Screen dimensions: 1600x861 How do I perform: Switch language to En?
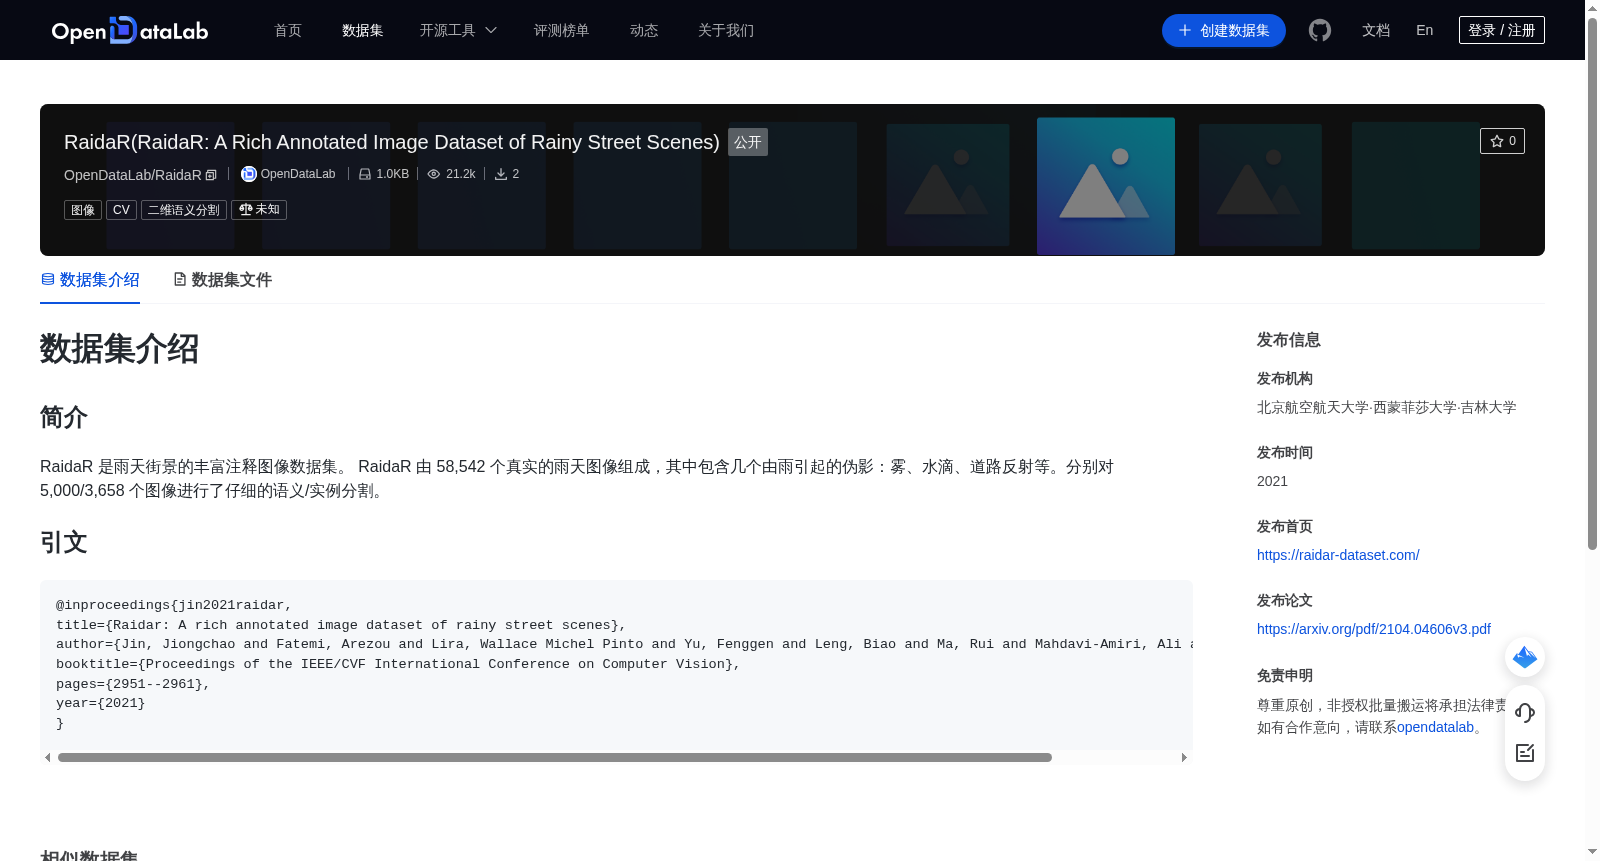[x=1425, y=30]
